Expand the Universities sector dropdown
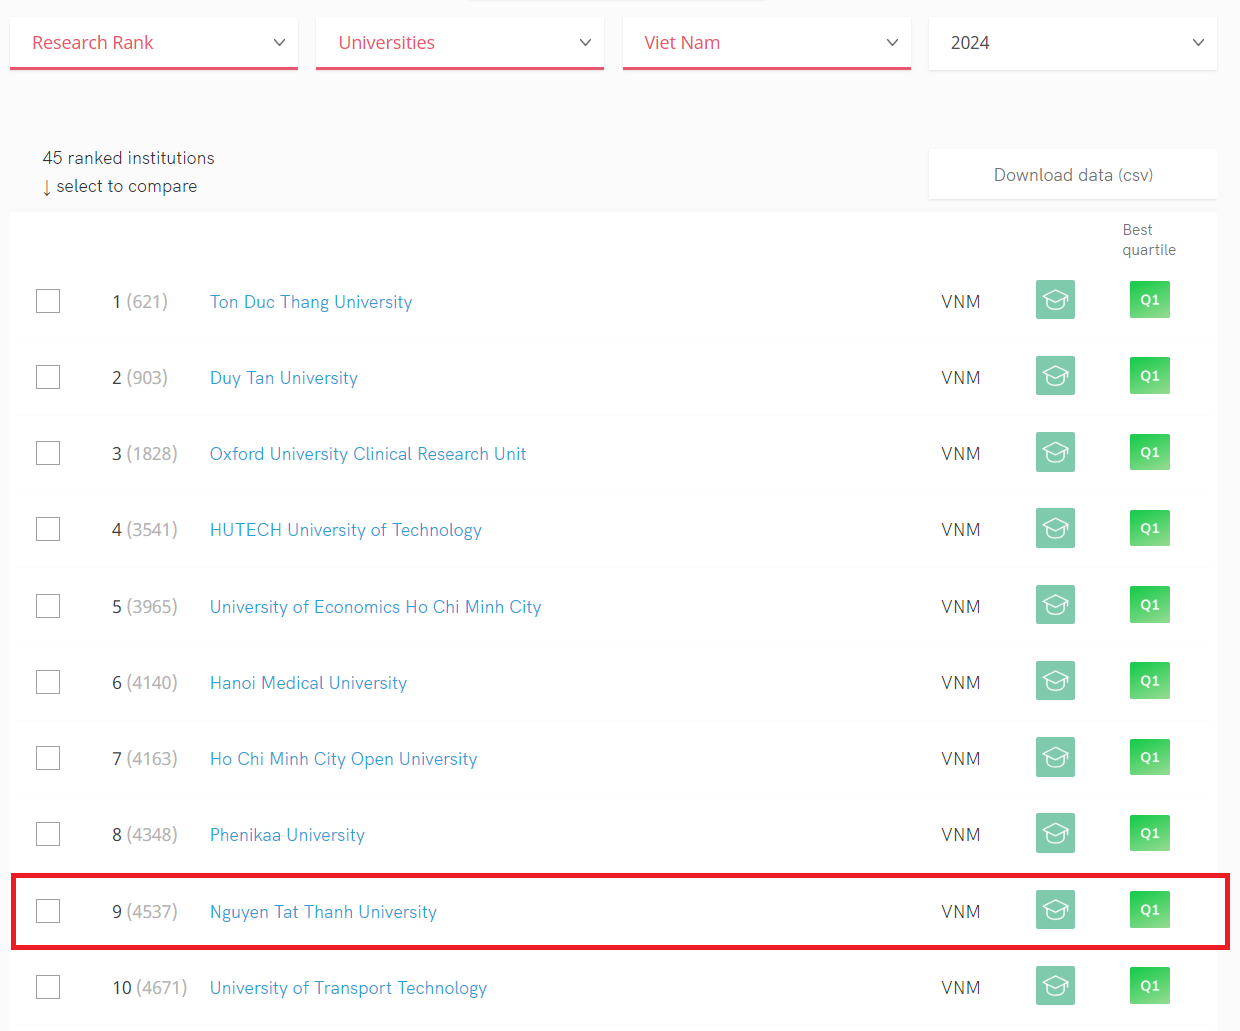Image resolution: width=1240 pixels, height=1031 pixels. coord(460,43)
